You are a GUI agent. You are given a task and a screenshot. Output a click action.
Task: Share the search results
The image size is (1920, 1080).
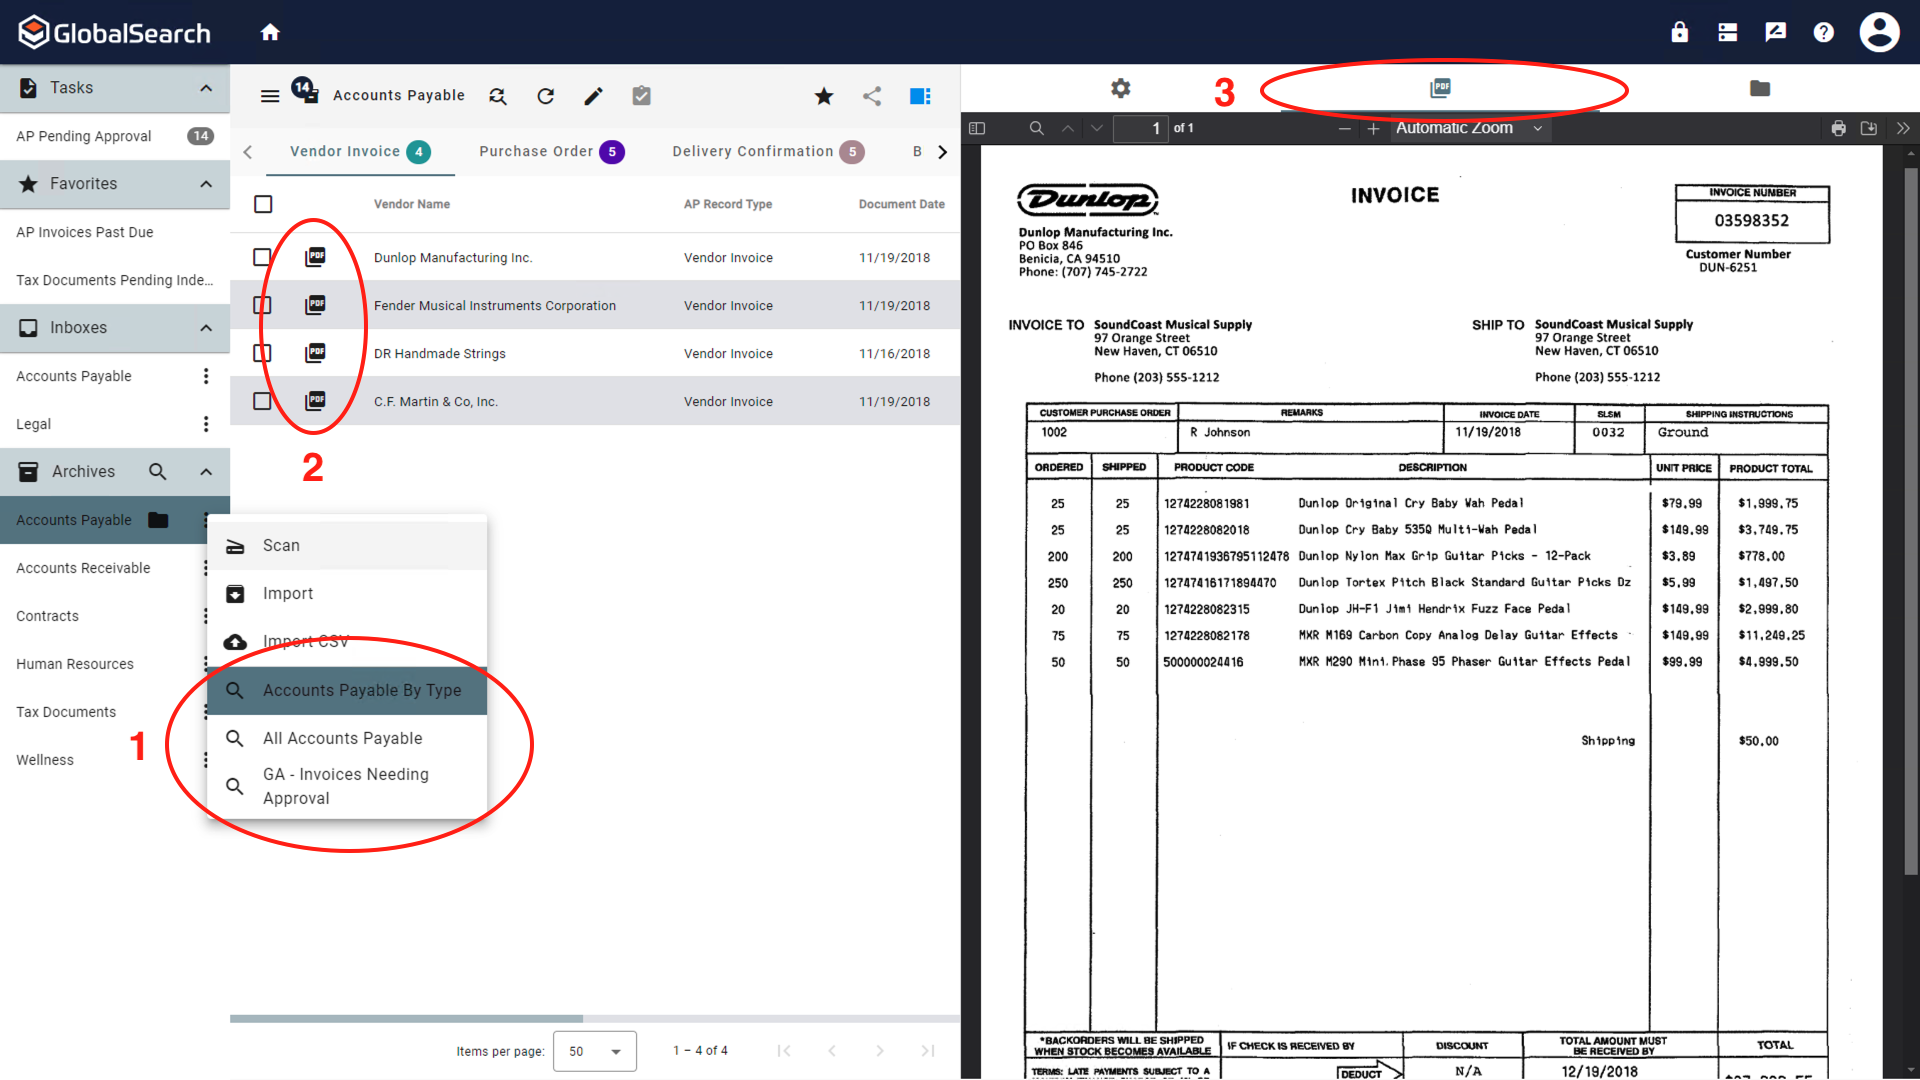point(871,95)
